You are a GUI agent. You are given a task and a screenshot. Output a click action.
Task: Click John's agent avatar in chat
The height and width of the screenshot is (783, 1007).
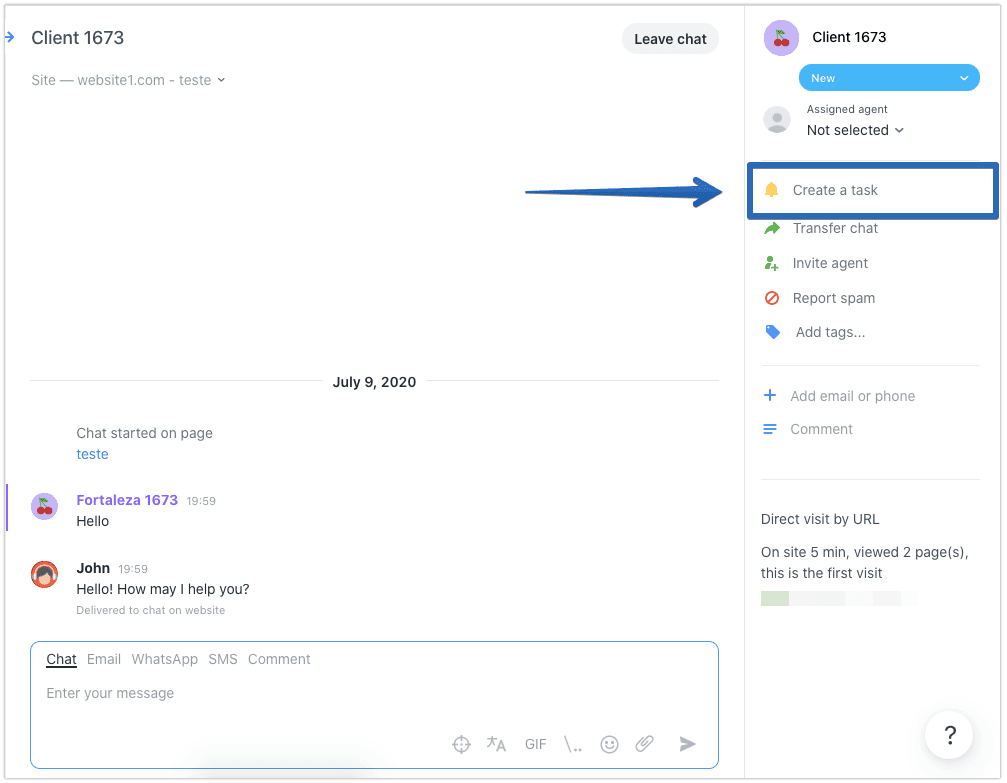pos(44,574)
